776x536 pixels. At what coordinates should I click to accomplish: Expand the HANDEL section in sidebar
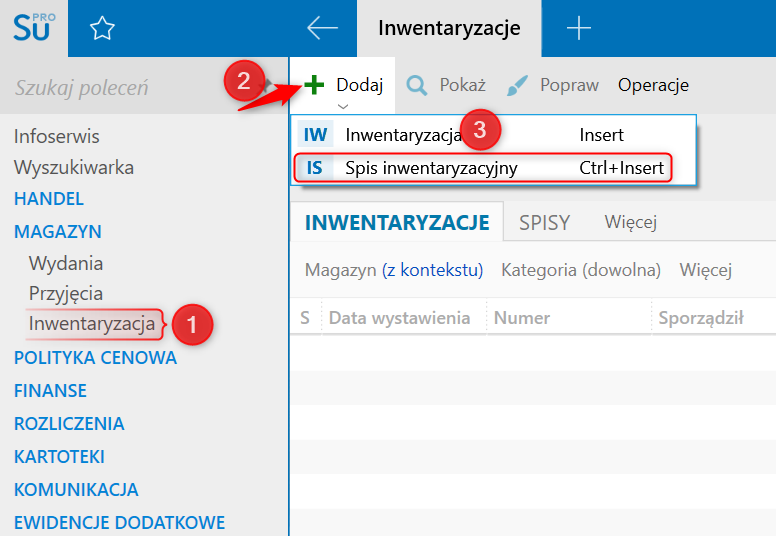[x=49, y=199]
